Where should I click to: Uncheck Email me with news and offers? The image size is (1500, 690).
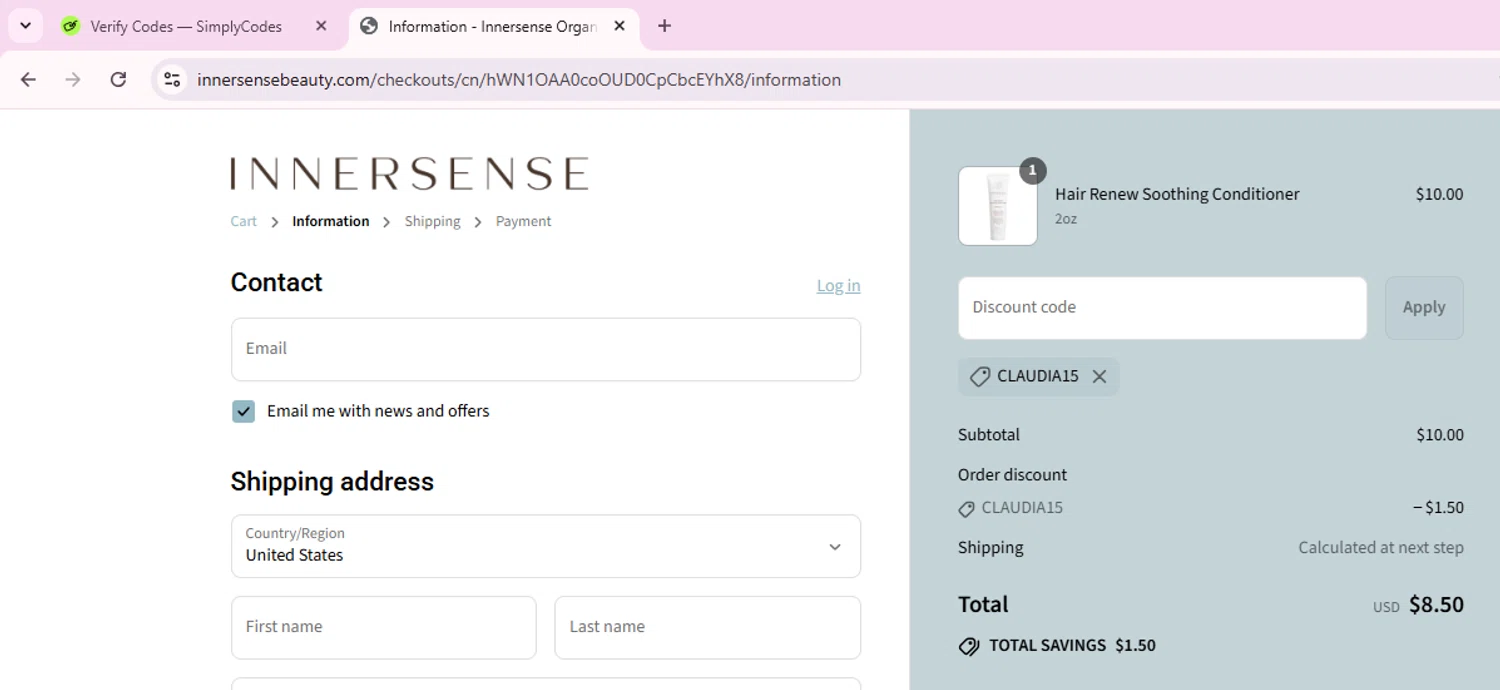click(244, 411)
